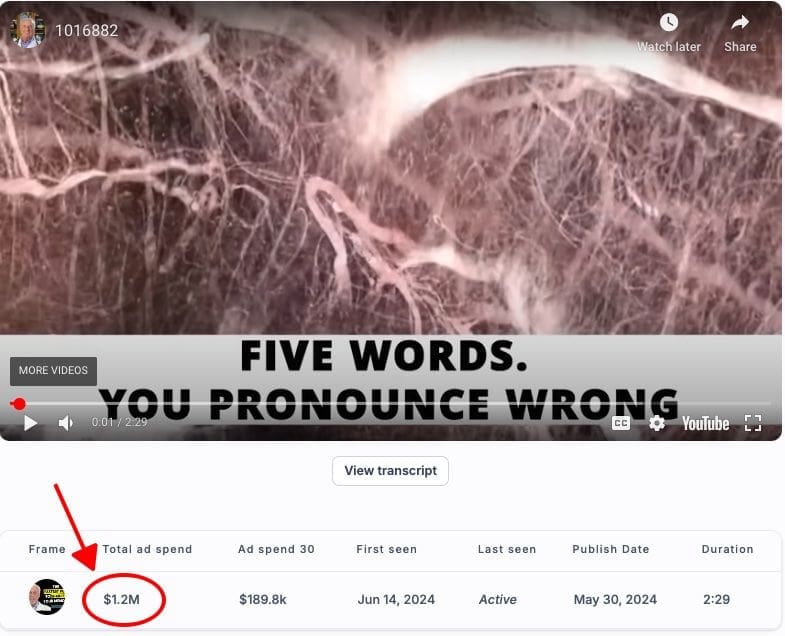The width and height of the screenshot is (785, 636).
Task: Mute the video volume speaker icon
Action: pos(66,423)
